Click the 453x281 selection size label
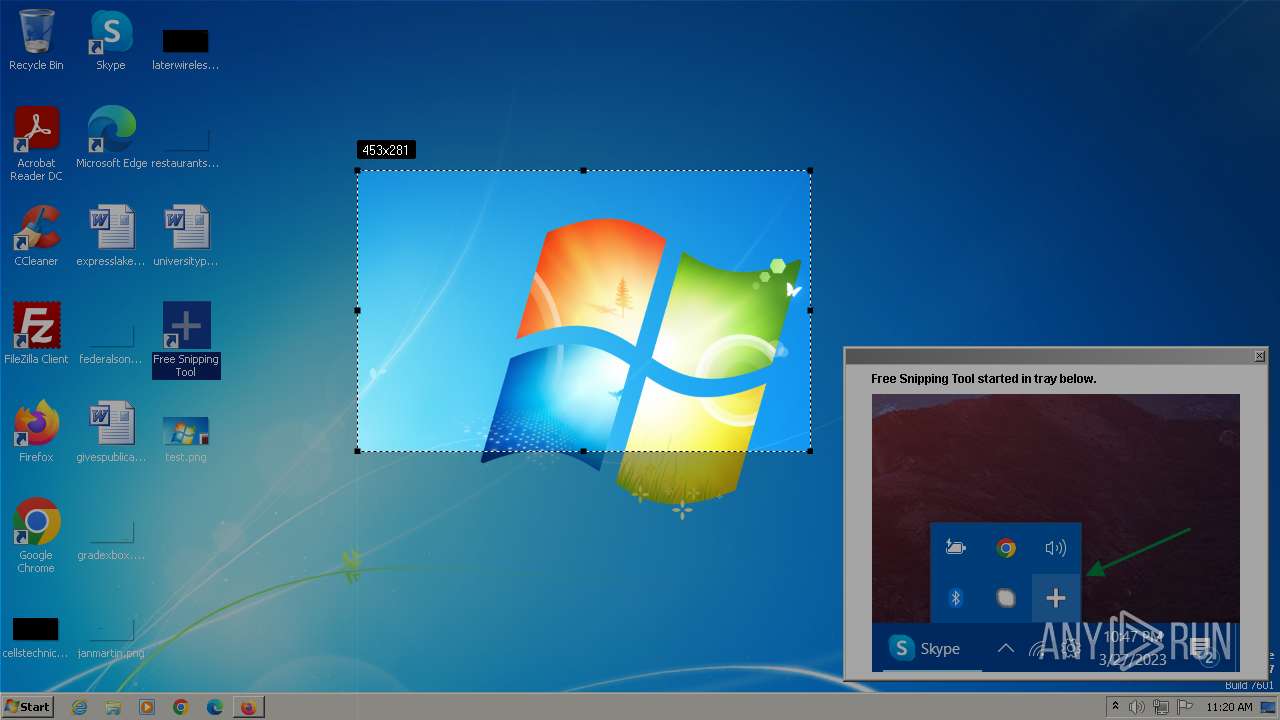The image size is (1280, 720). 386,150
